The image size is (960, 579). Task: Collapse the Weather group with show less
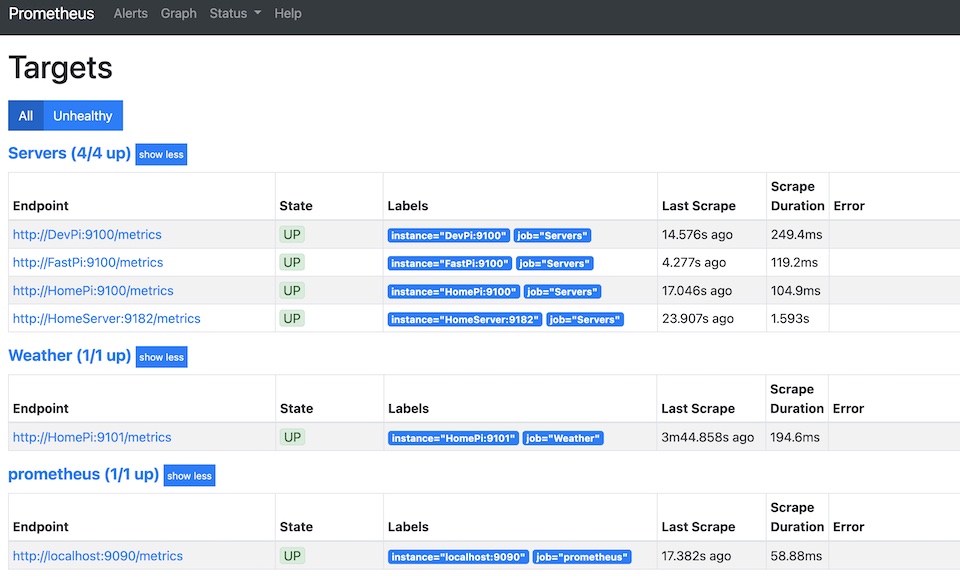[x=161, y=357]
